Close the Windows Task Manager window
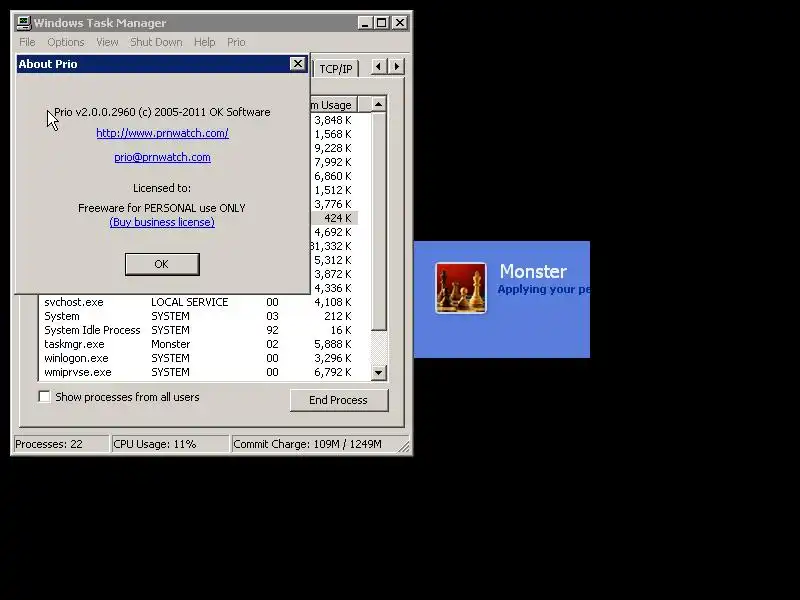This screenshot has height=600, width=800. pos(400,23)
